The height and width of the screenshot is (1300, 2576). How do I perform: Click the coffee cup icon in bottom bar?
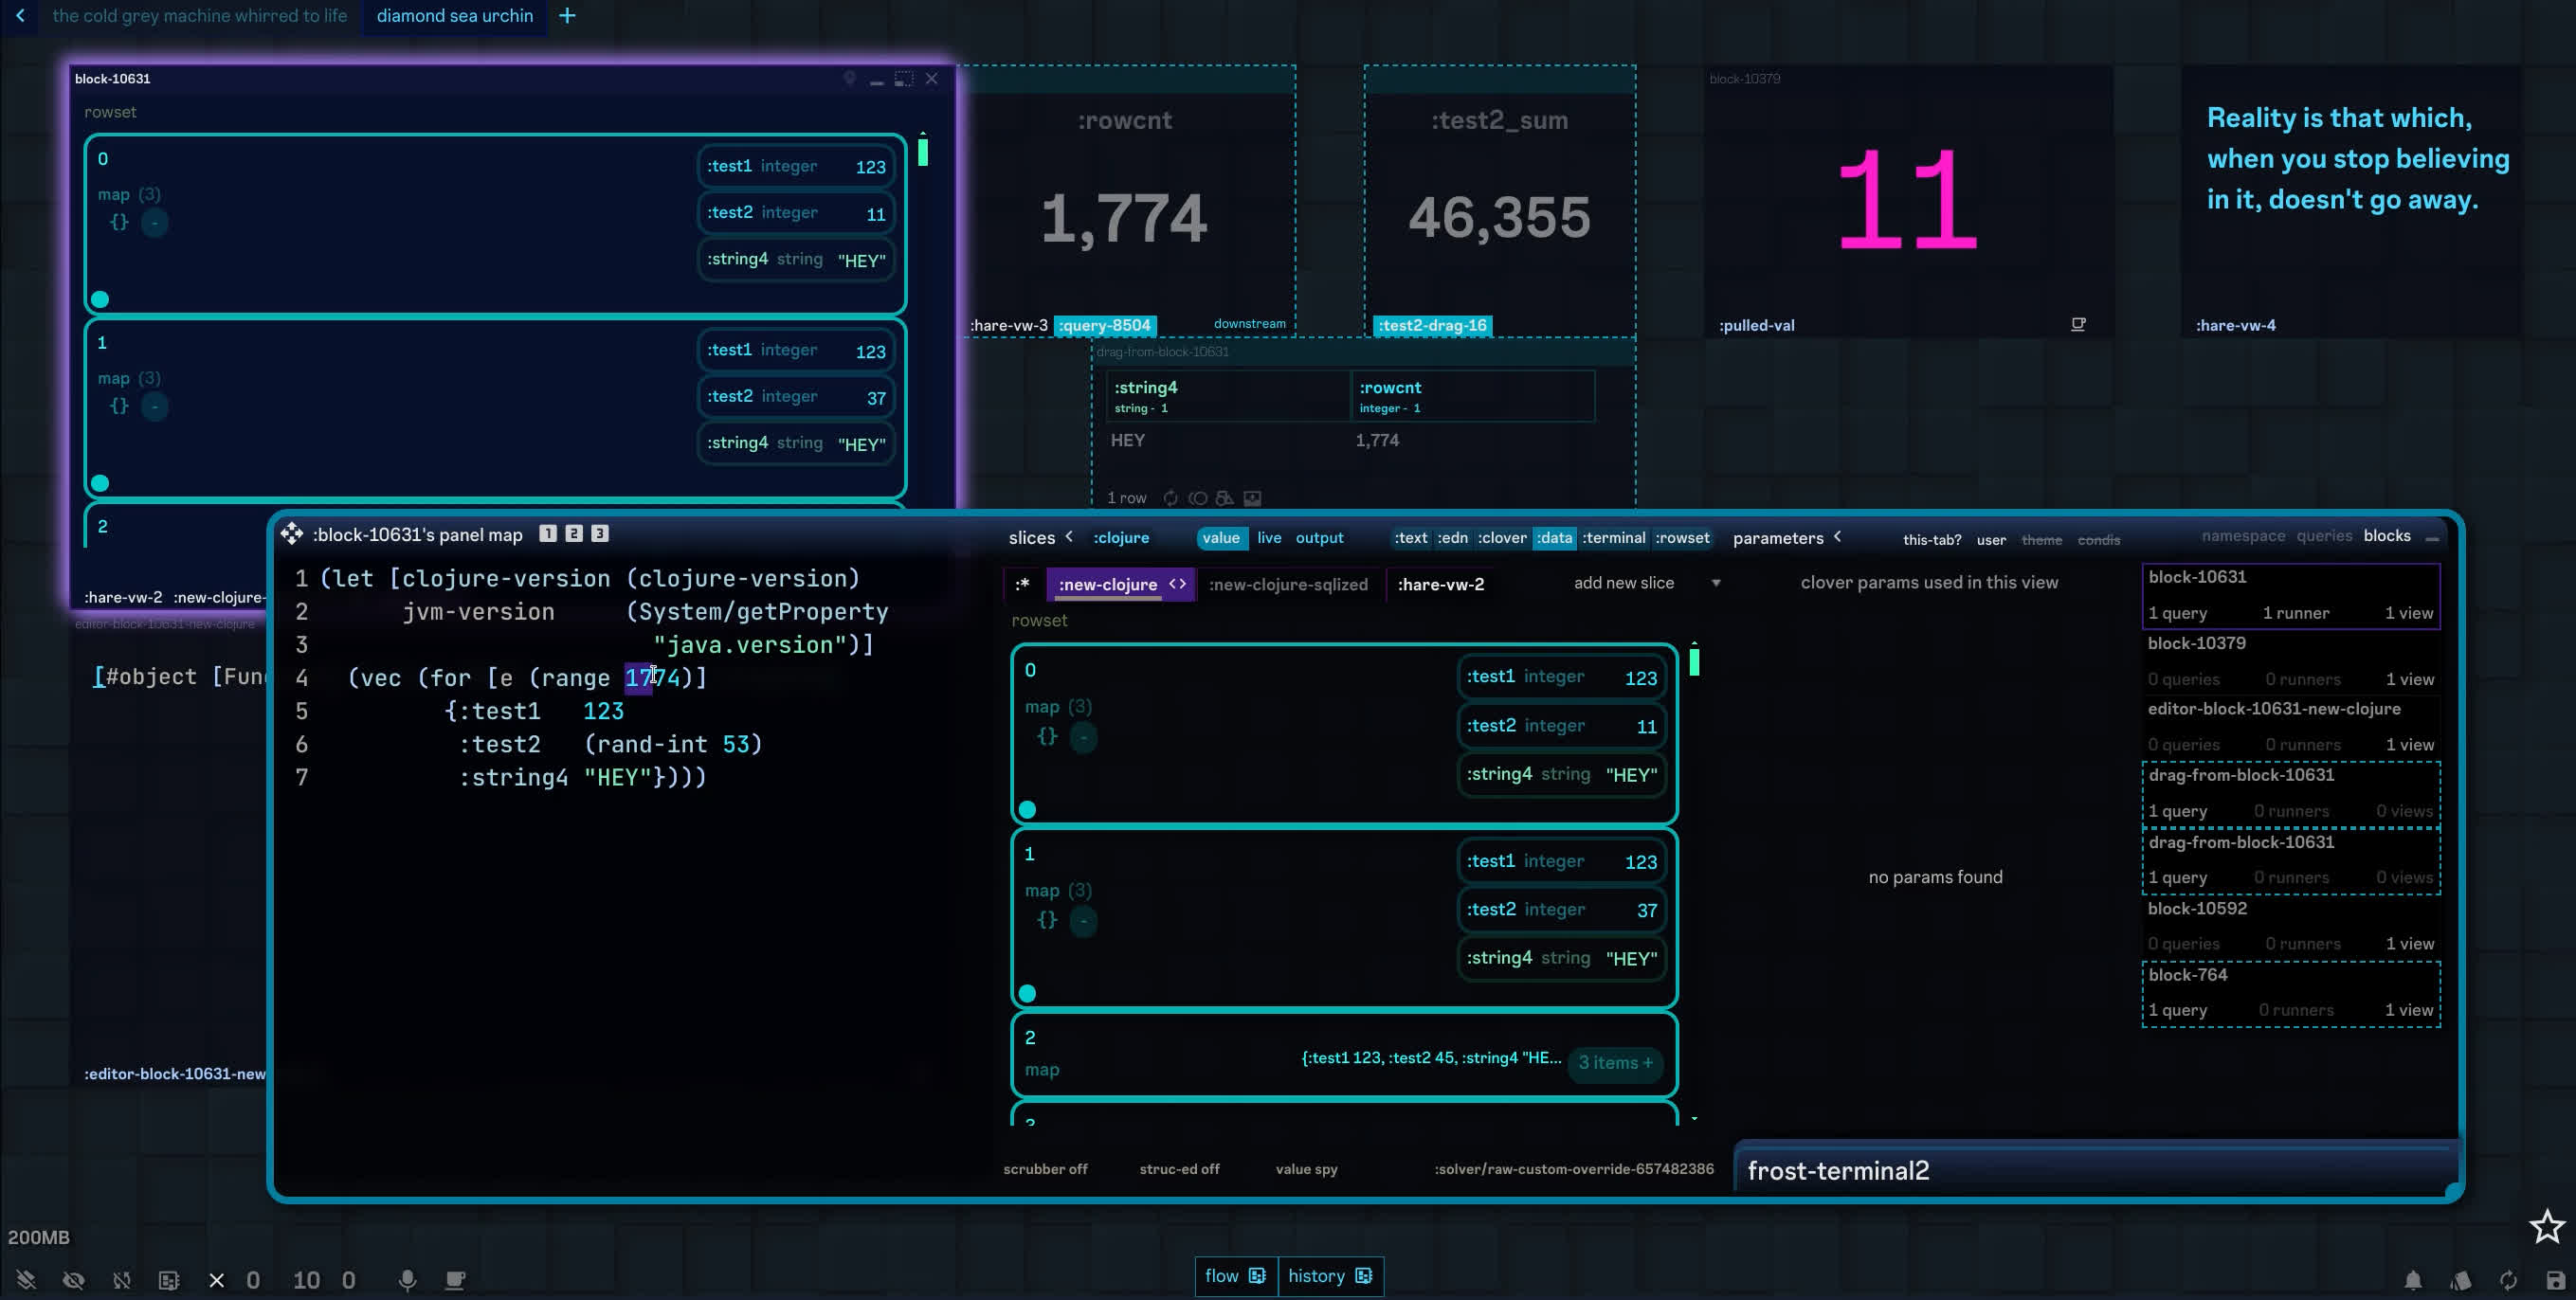455,1280
